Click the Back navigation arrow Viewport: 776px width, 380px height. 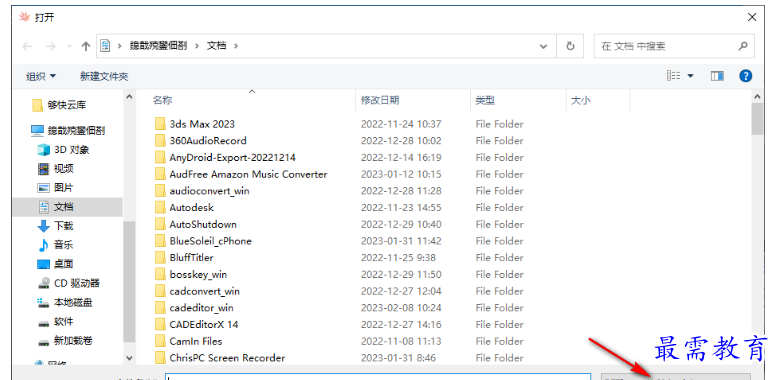pyautogui.click(x=27, y=46)
